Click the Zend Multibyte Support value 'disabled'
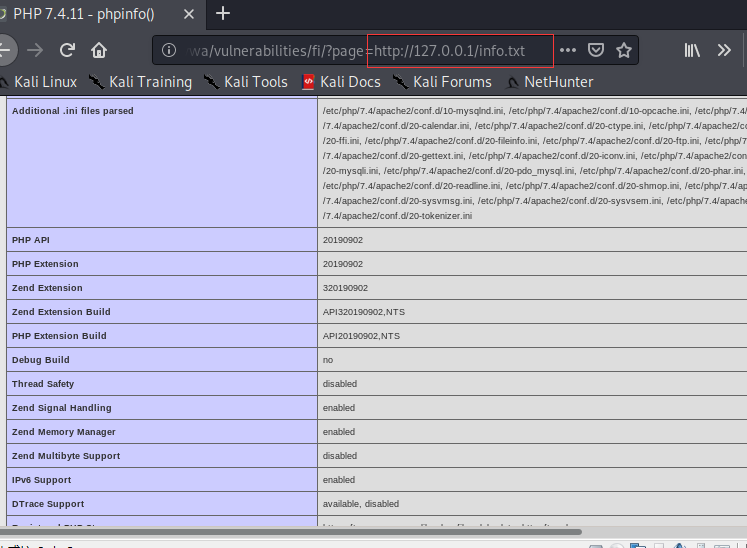 (340, 456)
